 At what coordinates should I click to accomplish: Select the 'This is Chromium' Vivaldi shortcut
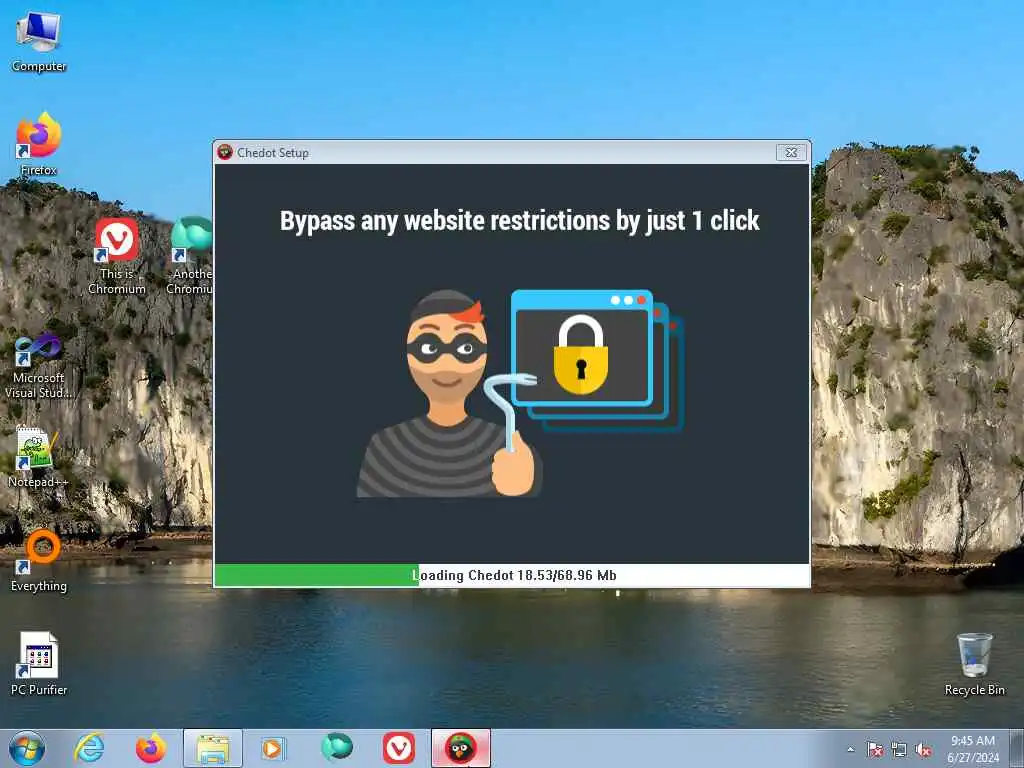click(x=117, y=255)
